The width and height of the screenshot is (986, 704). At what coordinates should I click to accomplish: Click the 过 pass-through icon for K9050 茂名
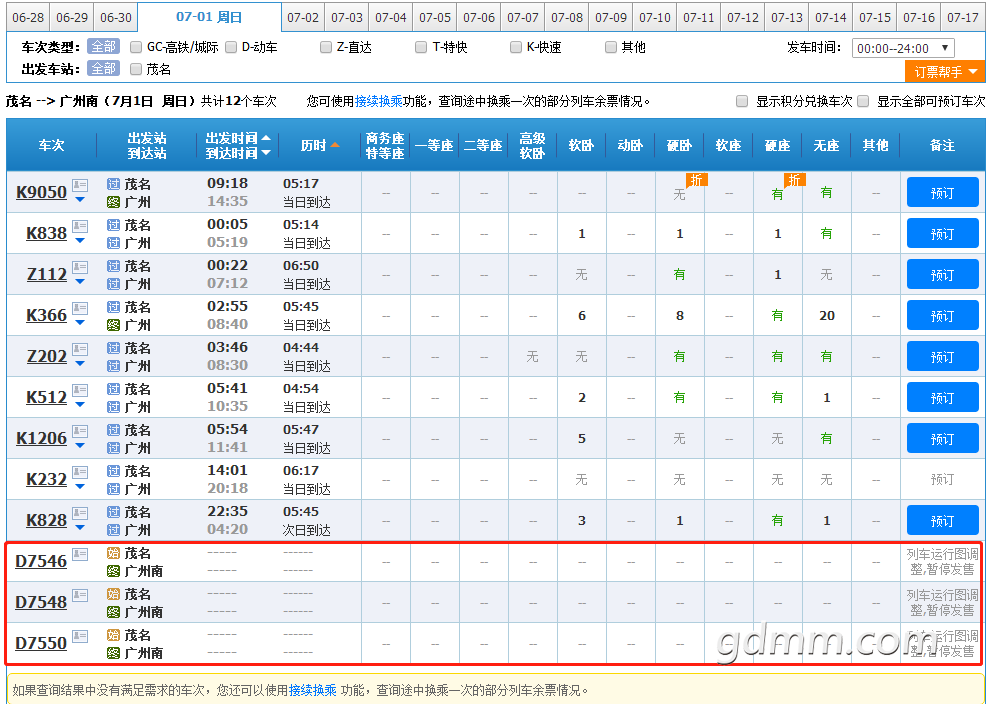tap(113, 184)
